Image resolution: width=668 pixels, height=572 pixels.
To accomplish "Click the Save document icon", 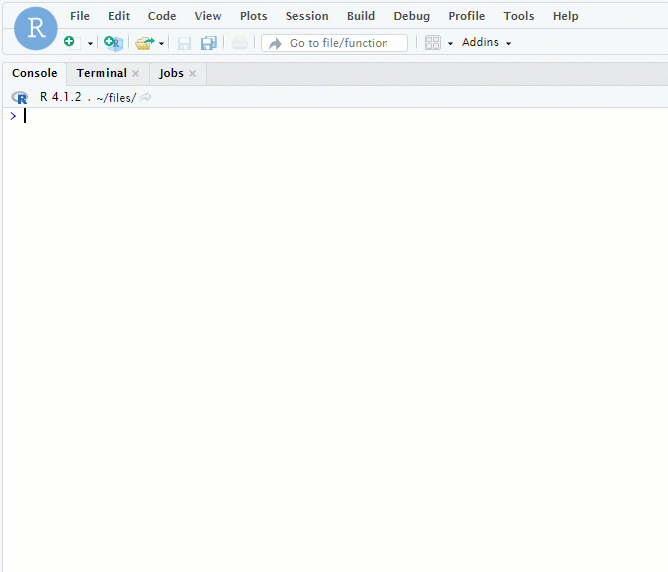I will point(184,43).
